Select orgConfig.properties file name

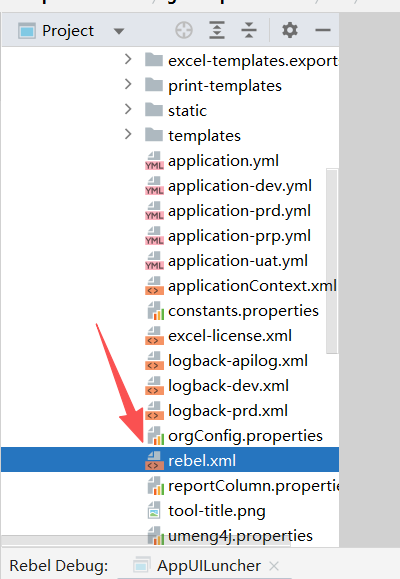click(x=245, y=436)
